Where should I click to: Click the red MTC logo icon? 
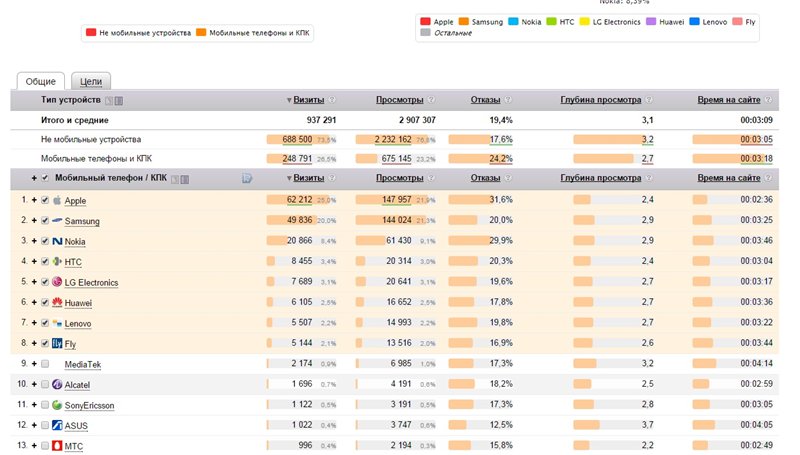[x=57, y=446]
